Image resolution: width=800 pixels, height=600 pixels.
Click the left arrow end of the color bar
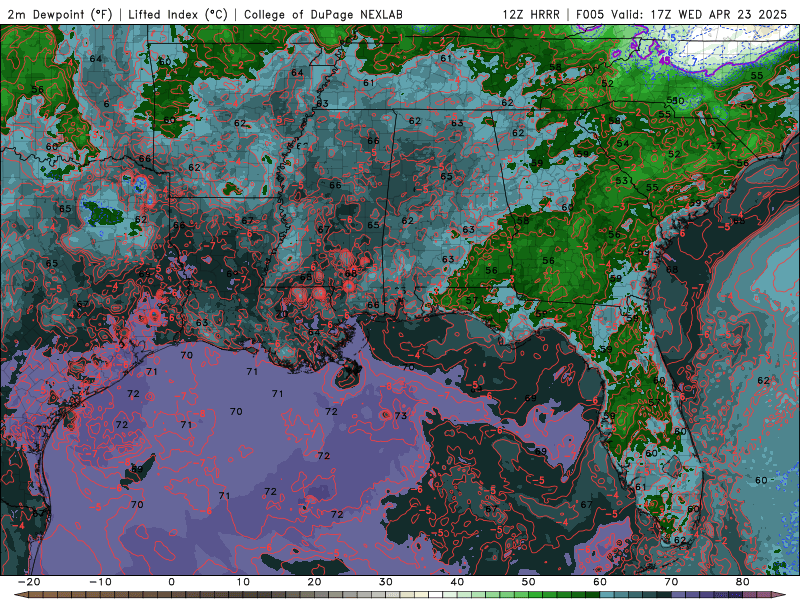pos(20,595)
